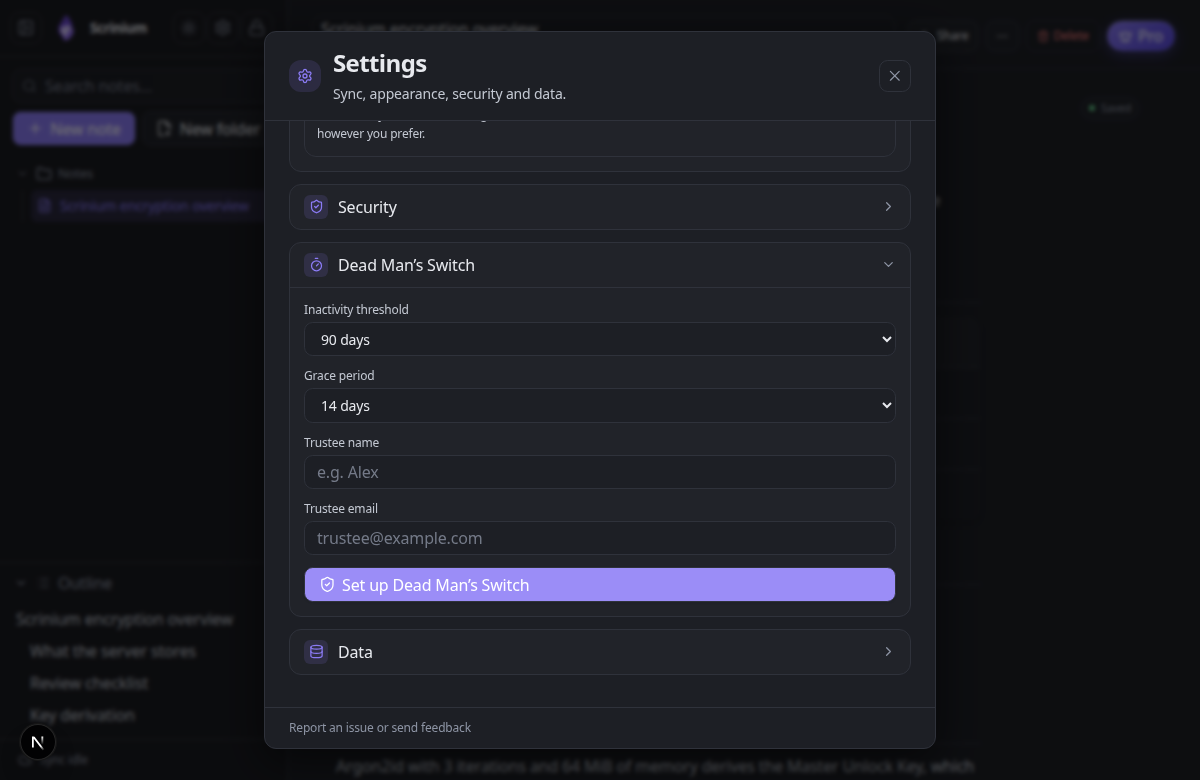Image resolution: width=1200 pixels, height=780 pixels.
Task: Click New folder in background sidebar
Action: (x=209, y=129)
